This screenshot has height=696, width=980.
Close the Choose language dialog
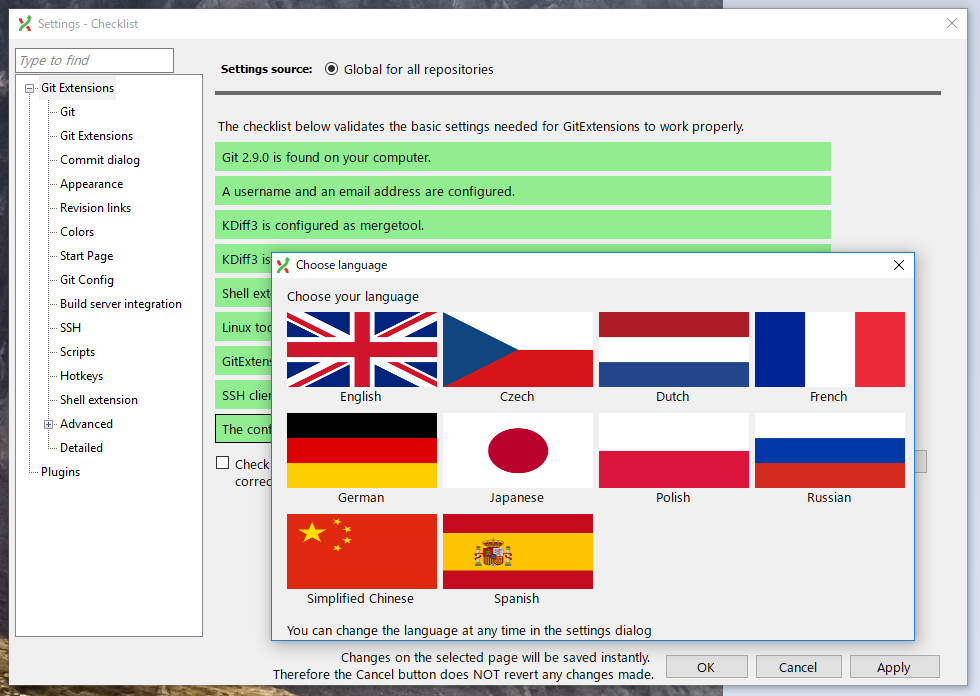[x=899, y=265]
